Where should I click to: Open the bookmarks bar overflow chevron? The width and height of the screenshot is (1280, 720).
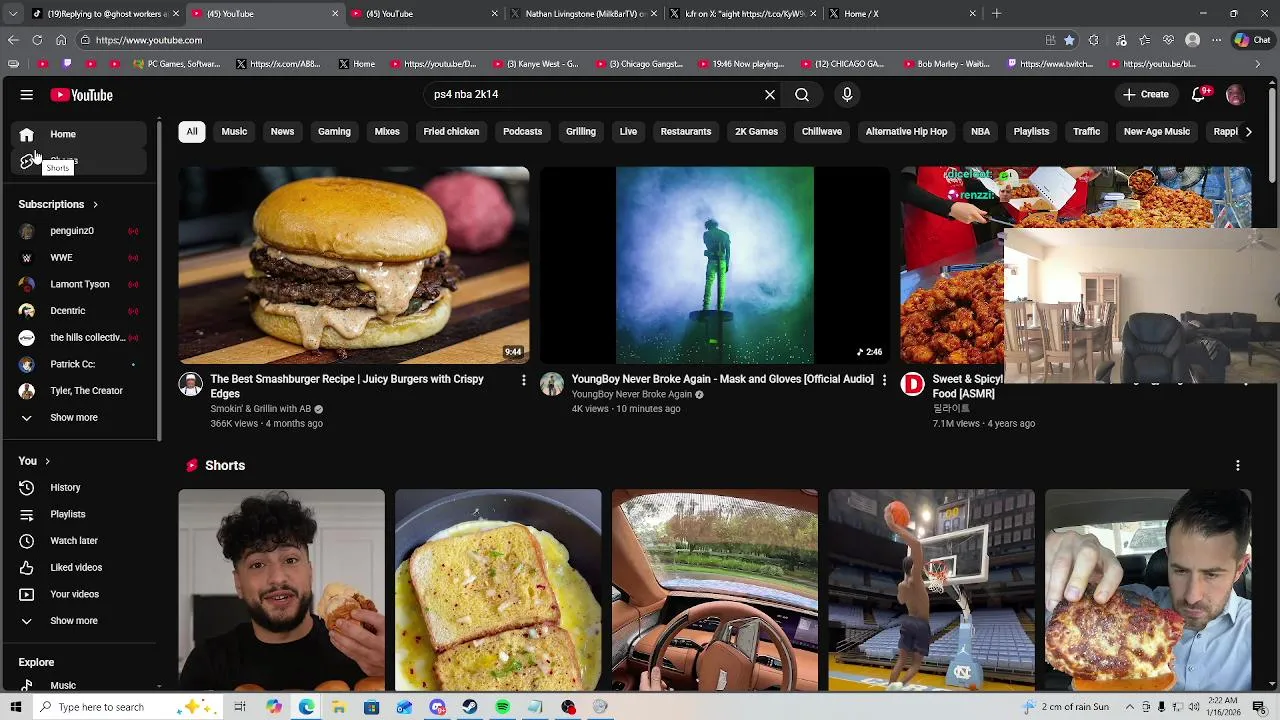tap(1258, 64)
